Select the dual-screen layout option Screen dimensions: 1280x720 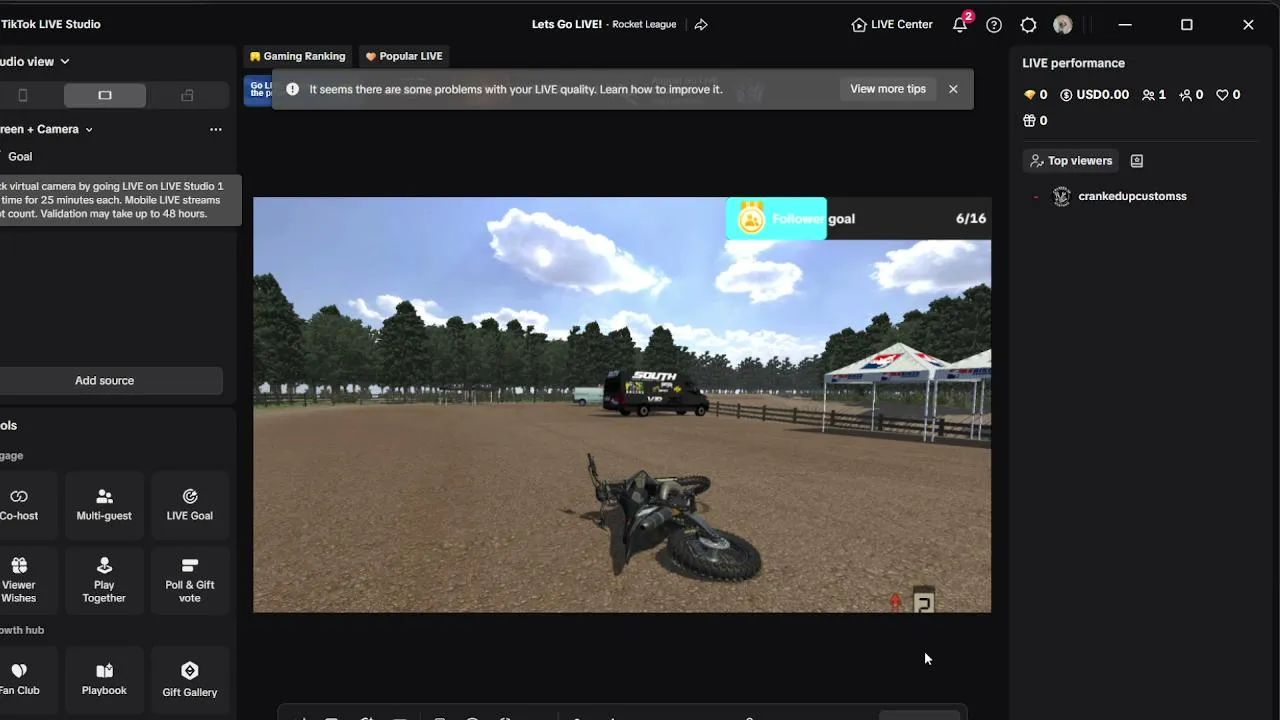187,95
